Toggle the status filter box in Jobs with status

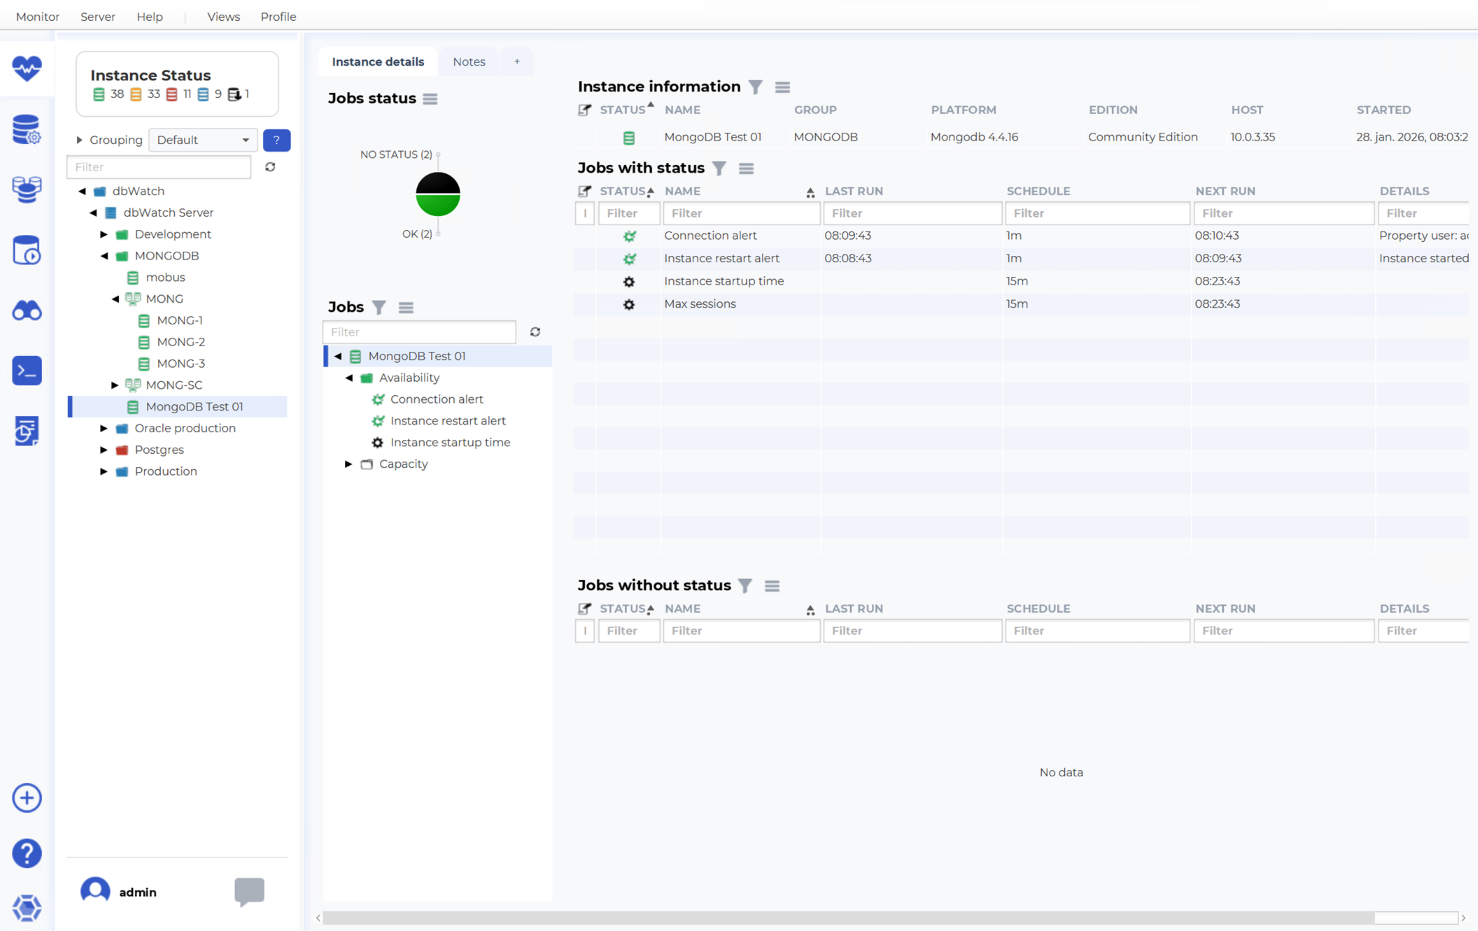585,213
